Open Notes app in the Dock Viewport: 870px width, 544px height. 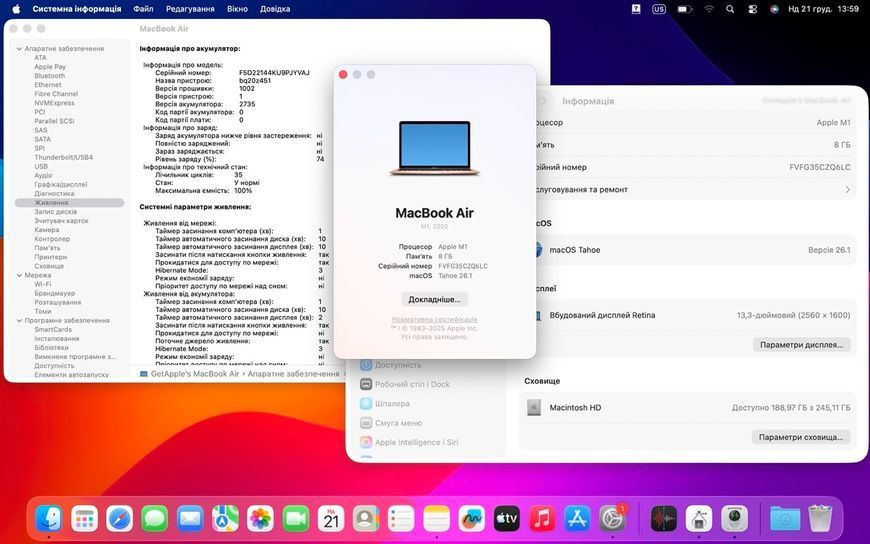click(437, 520)
